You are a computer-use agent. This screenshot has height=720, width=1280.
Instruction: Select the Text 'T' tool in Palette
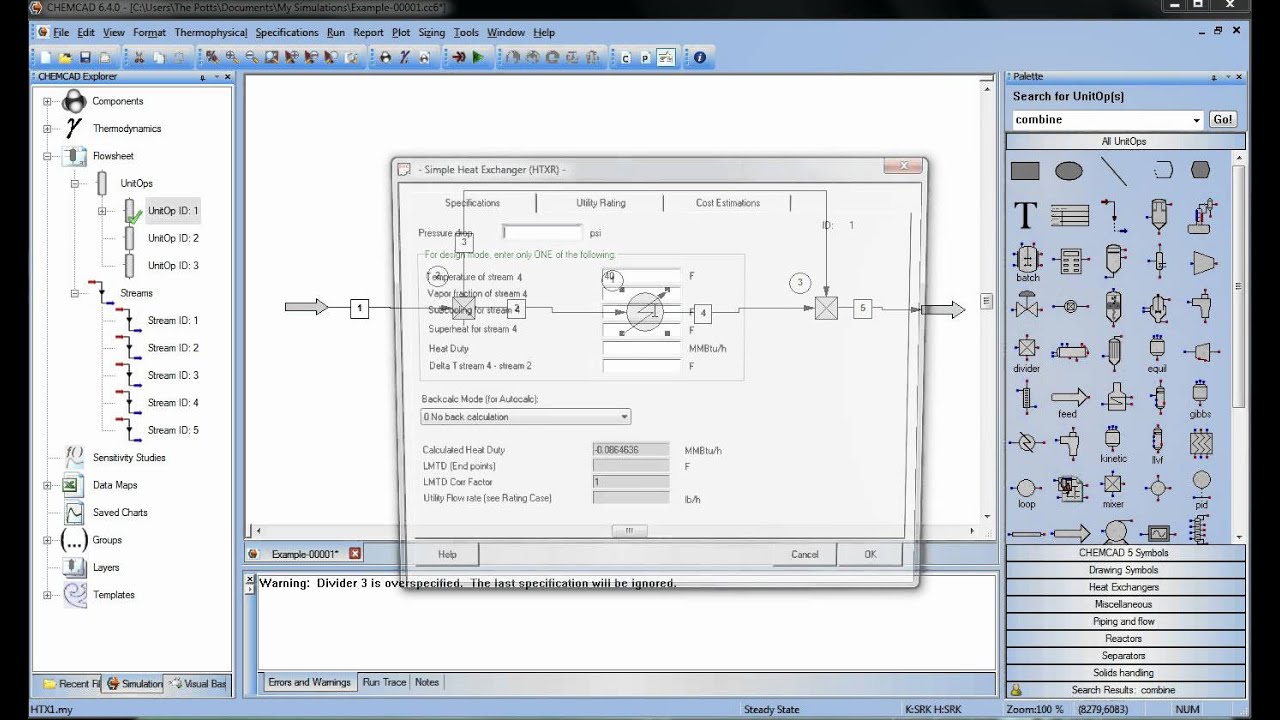click(x=1025, y=215)
